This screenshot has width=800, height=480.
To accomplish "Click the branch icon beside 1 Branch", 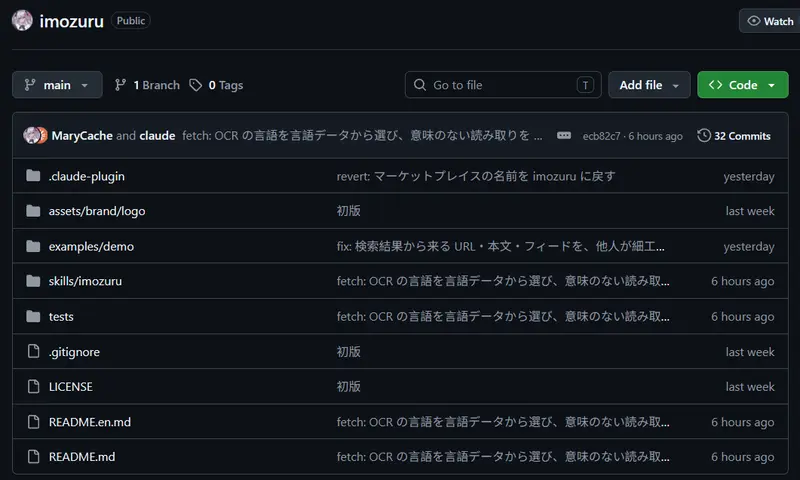I will [120, 85].
